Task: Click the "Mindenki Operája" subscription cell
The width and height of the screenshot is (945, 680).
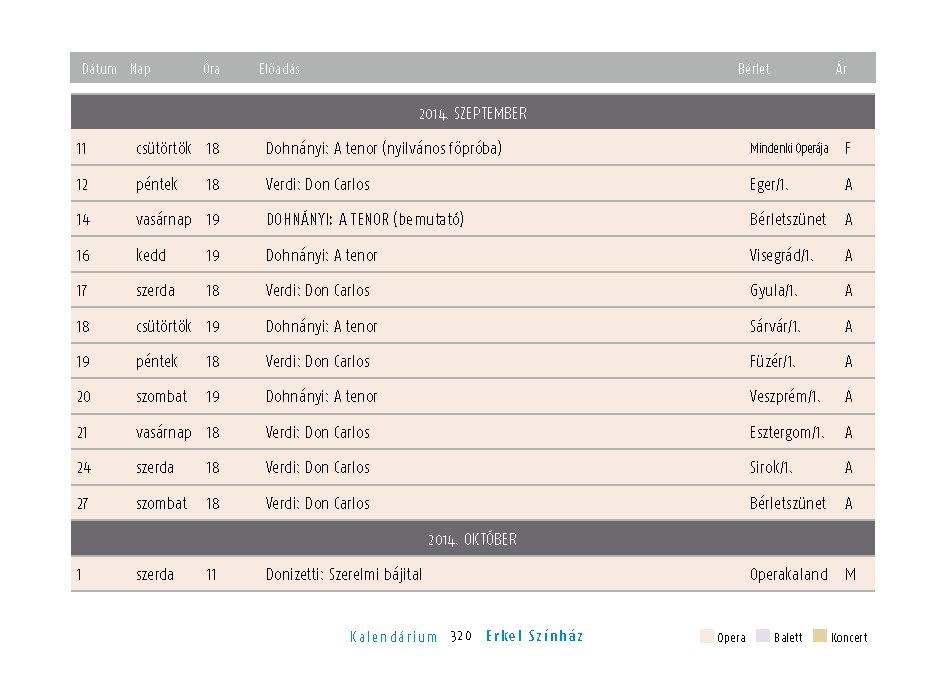Action: point(790,148)
